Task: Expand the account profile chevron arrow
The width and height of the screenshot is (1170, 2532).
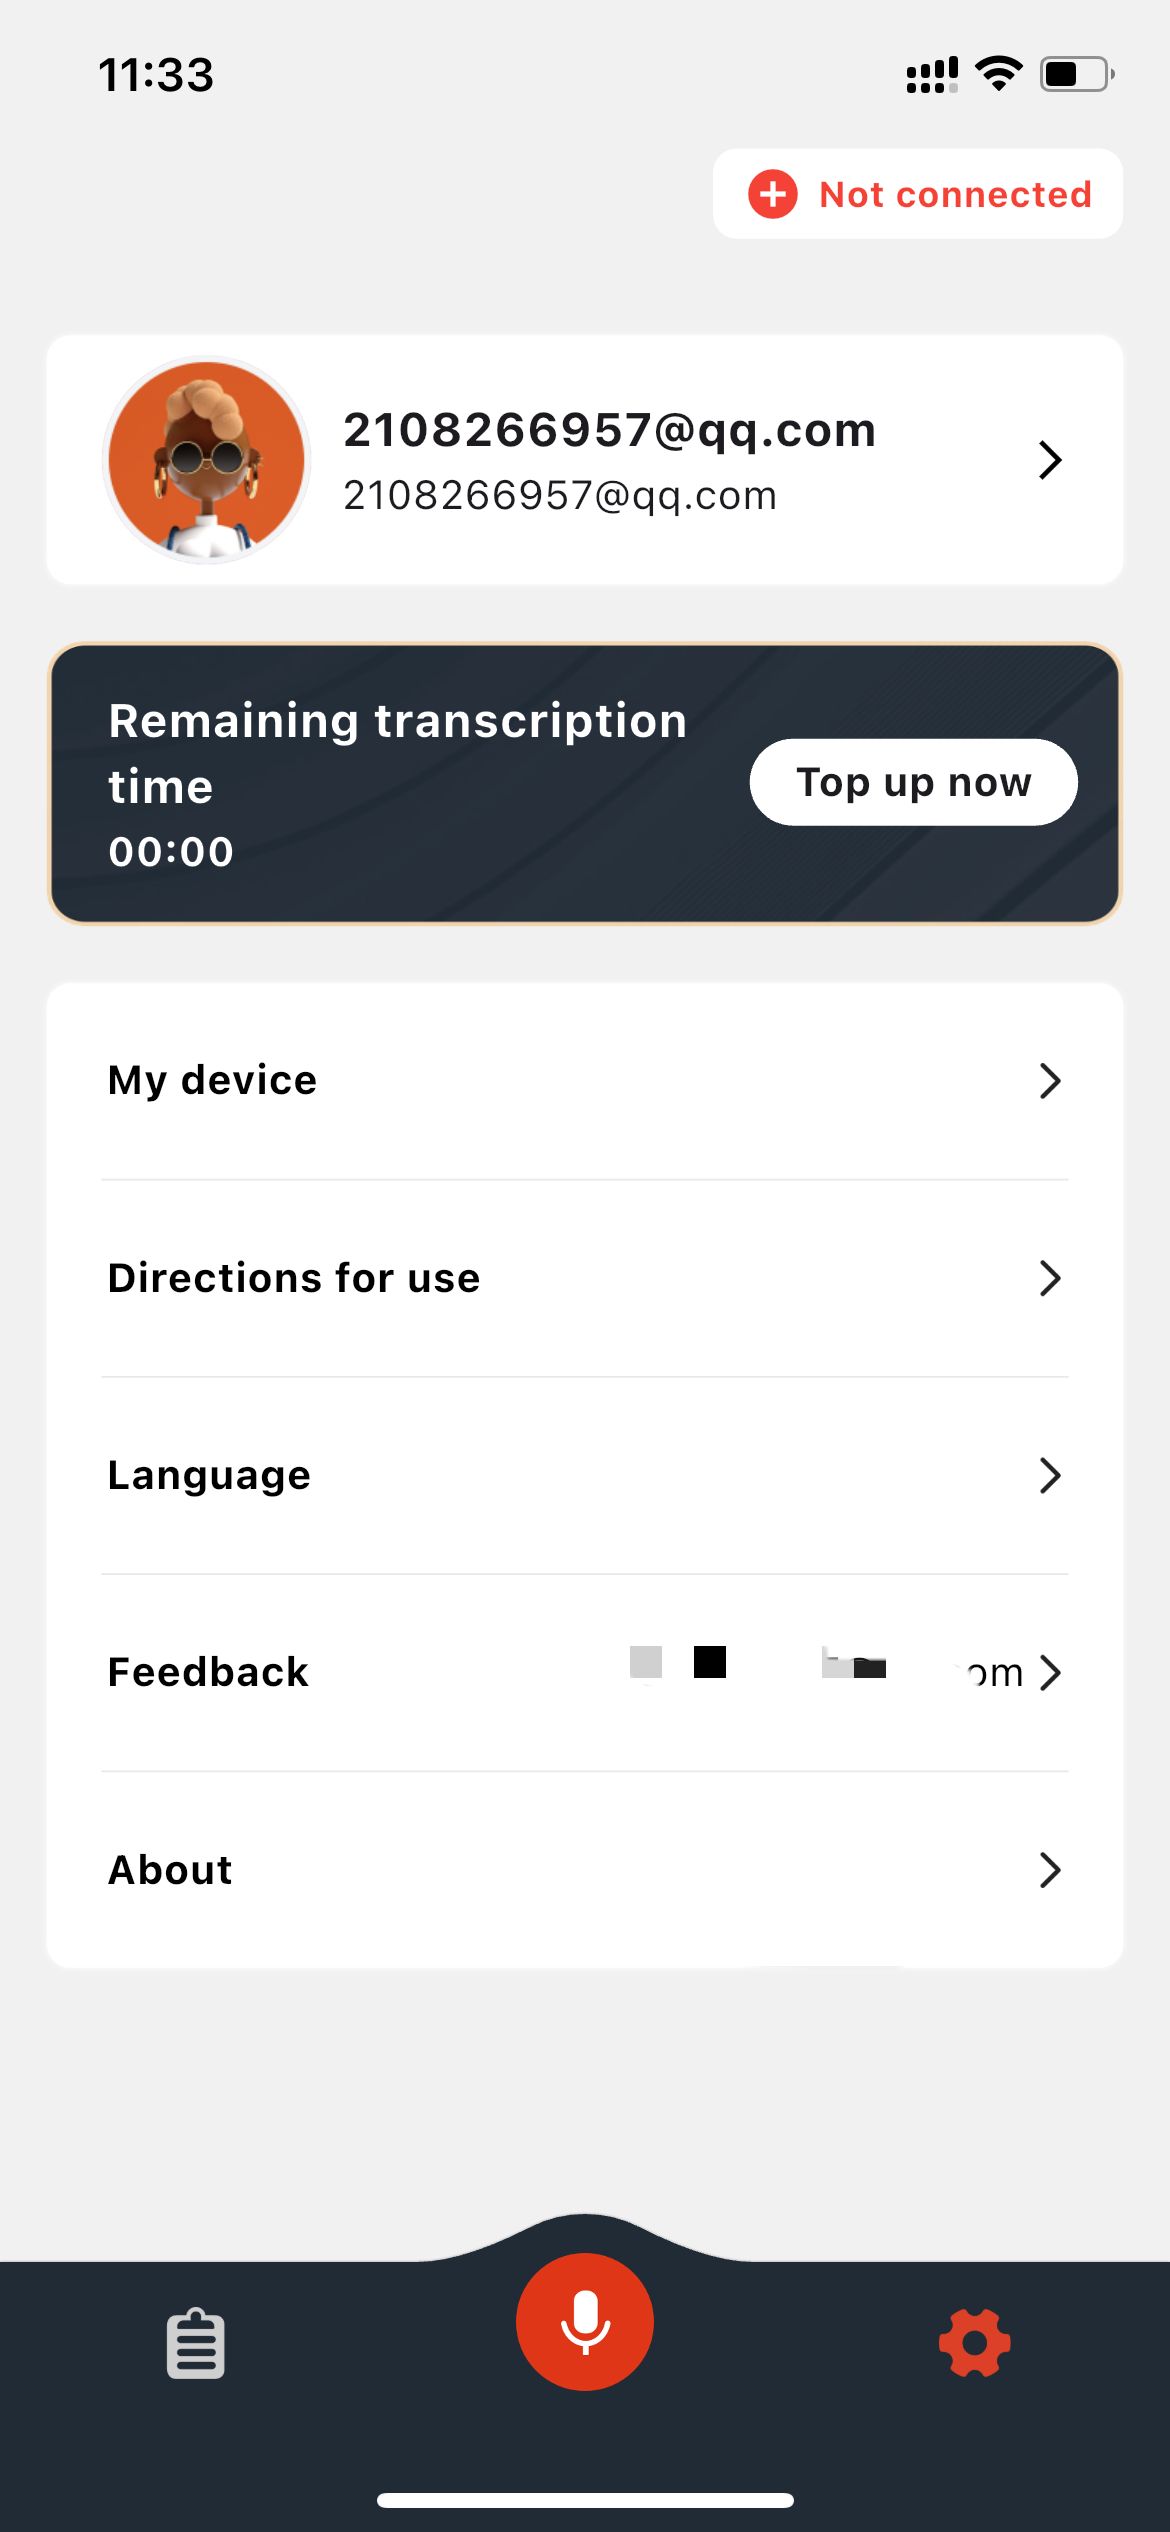Action: [1049, 460]
